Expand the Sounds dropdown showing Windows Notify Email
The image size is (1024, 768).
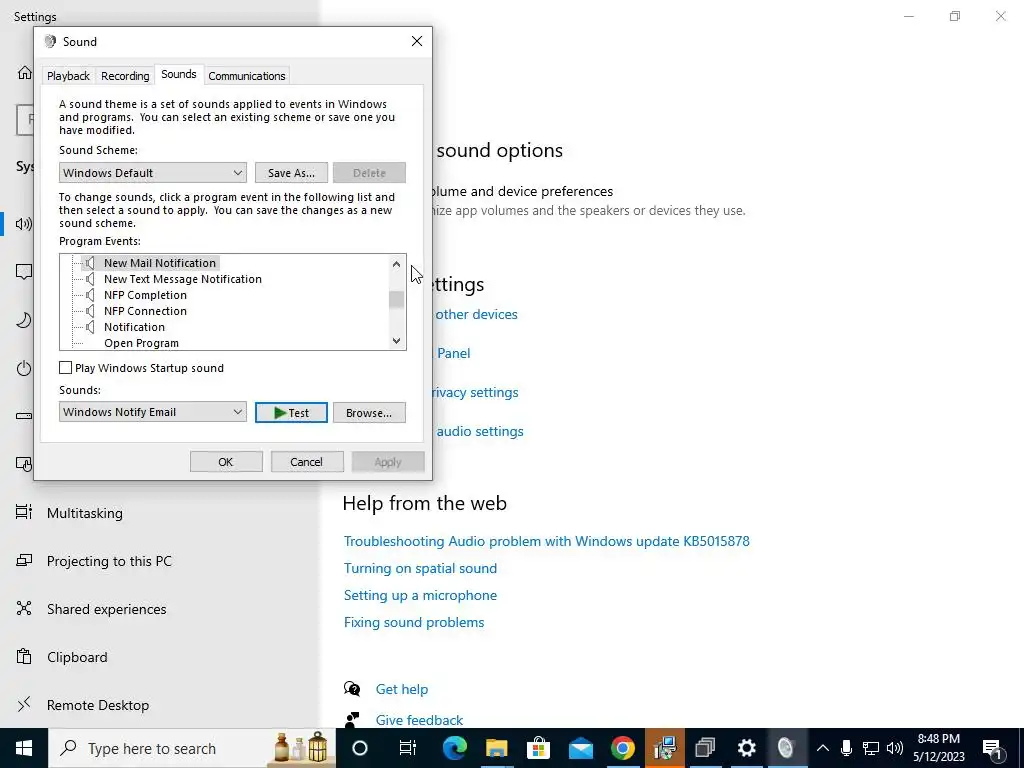[153, 412]
